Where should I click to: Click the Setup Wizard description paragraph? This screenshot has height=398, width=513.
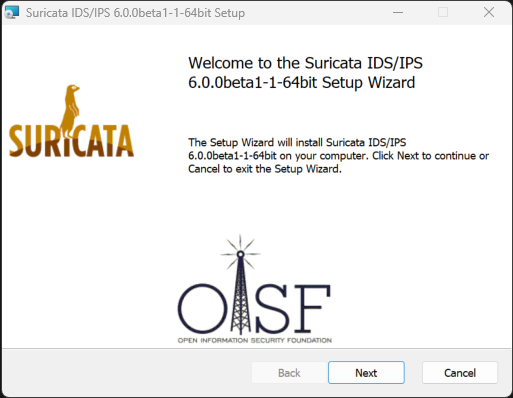(x=339, y=156)
